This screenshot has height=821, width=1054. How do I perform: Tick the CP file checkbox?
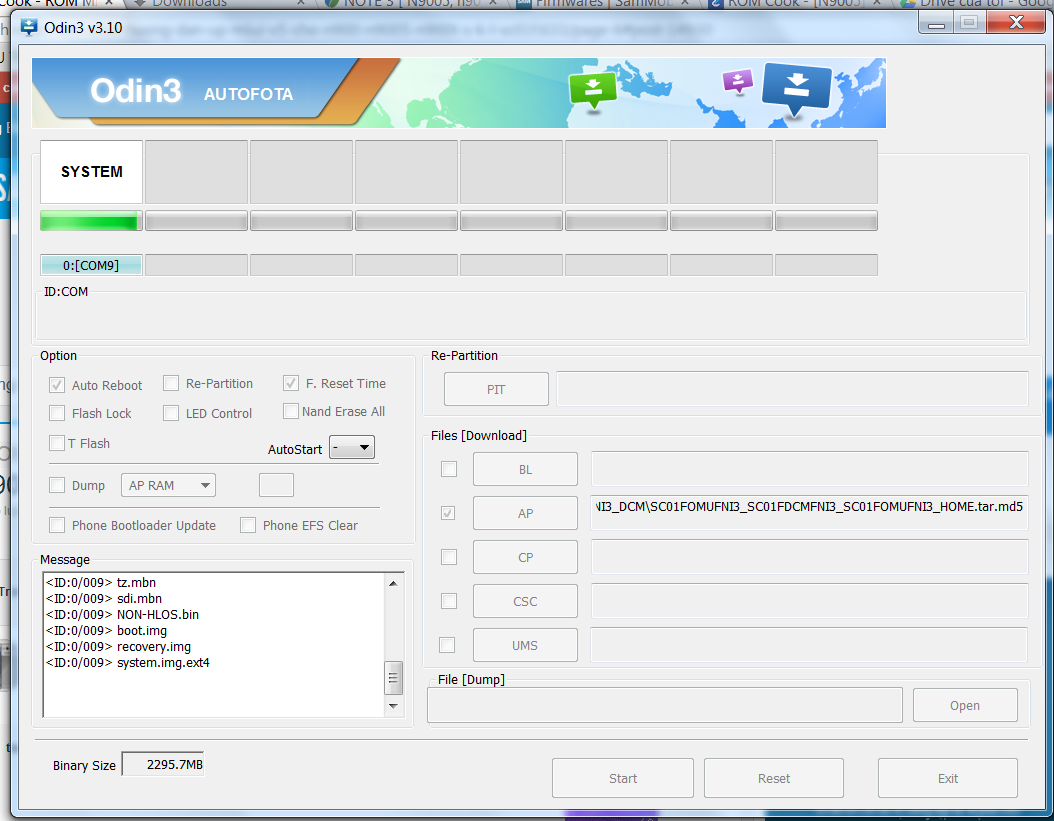449,557
